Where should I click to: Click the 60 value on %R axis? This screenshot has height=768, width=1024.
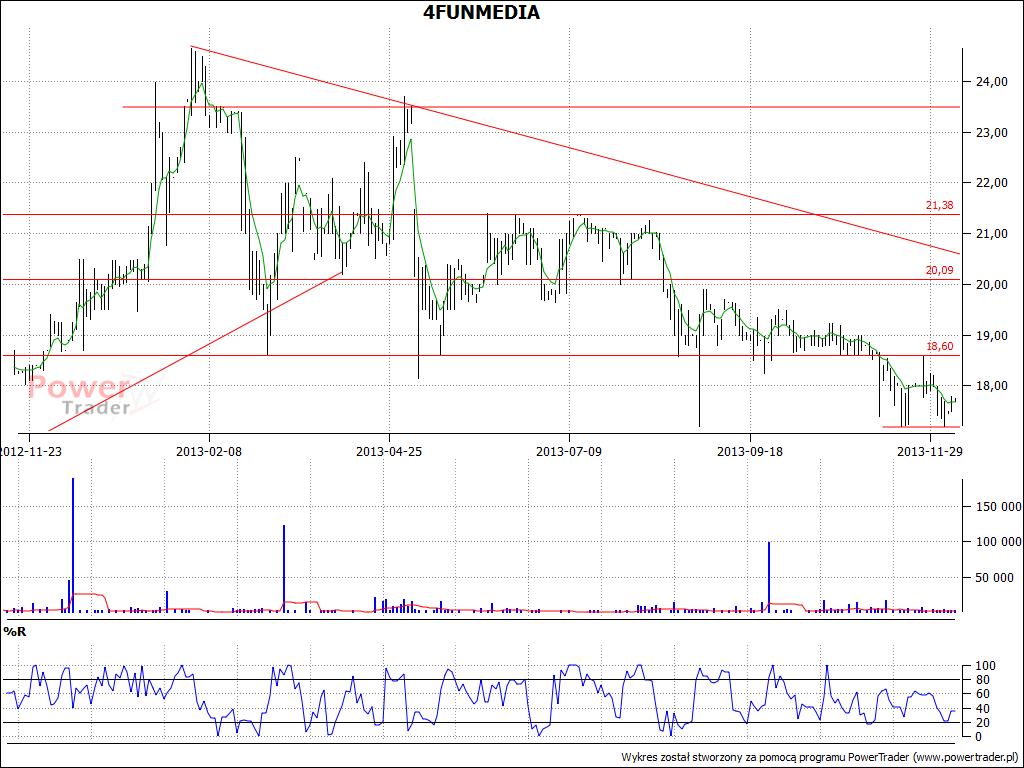[985, 694]
